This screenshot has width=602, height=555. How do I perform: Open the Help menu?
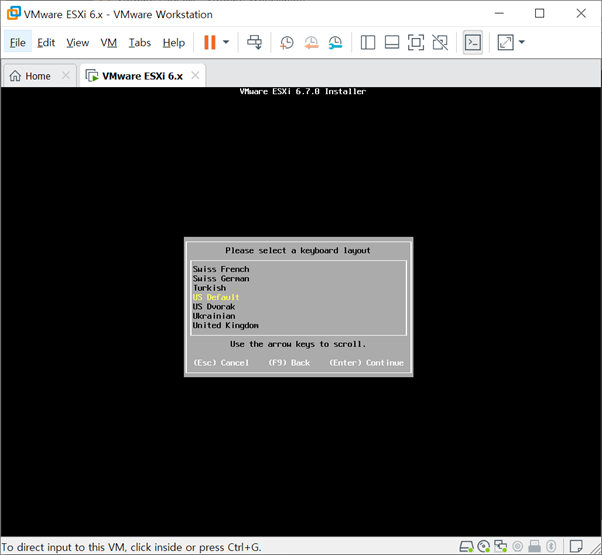tap(174, 43)
